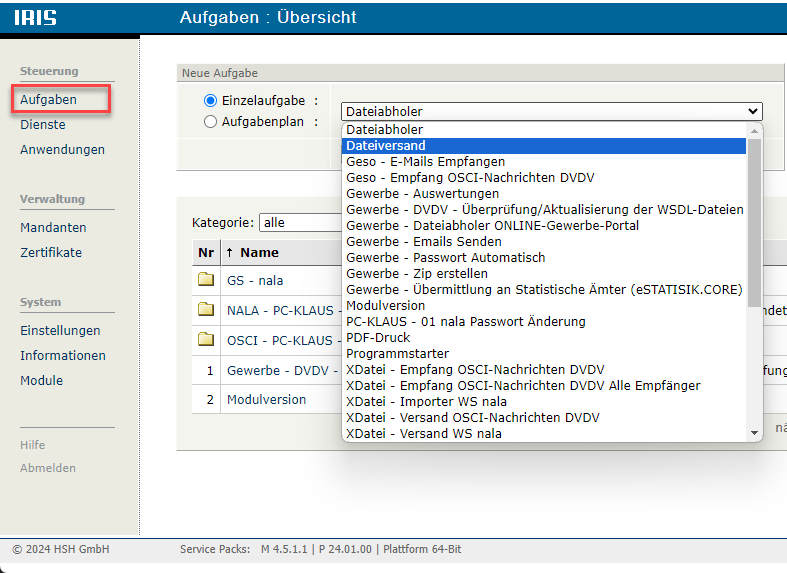This screenshot has width=787, height=573.
Task: Click the sort arrow beside Name column
Action: pyautogui.click(x=230, y=253)
